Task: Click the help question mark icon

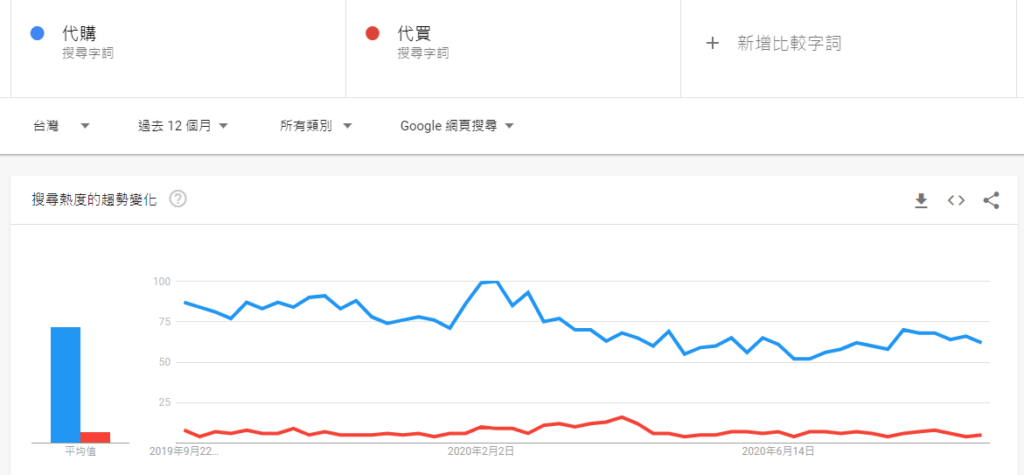Action: click(x=178, y=199)
